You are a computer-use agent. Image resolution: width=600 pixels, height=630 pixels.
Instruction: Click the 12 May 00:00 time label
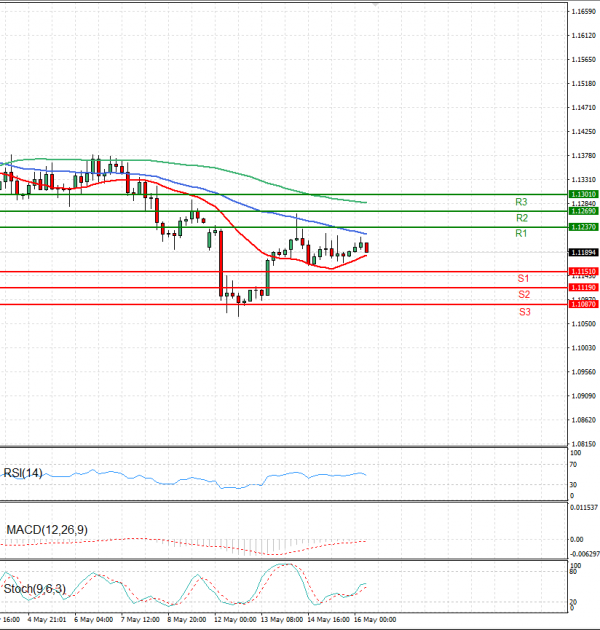(x=235, y=620)
